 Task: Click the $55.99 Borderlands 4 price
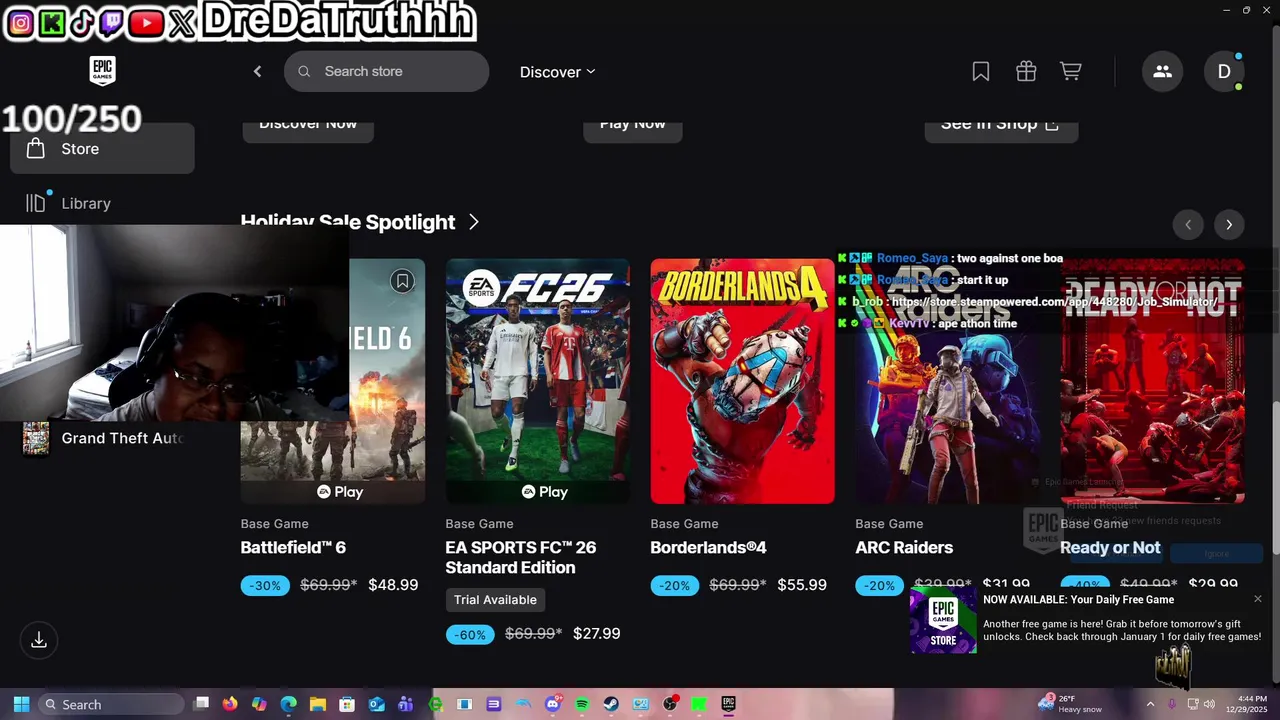click(802, 585)
